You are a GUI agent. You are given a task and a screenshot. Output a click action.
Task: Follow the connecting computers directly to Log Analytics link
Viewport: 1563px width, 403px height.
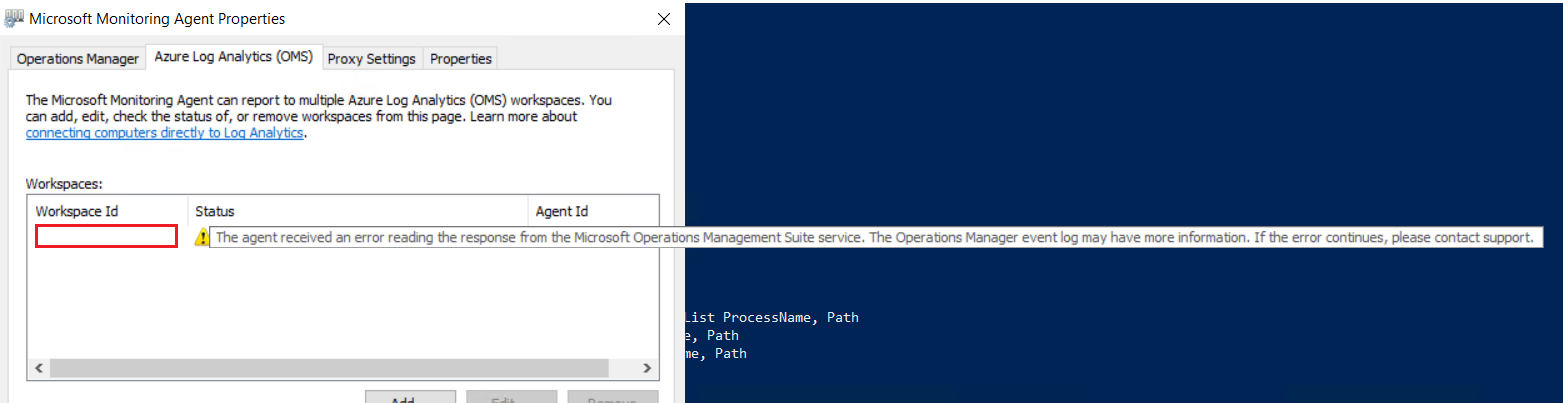(x=164, y=132)
